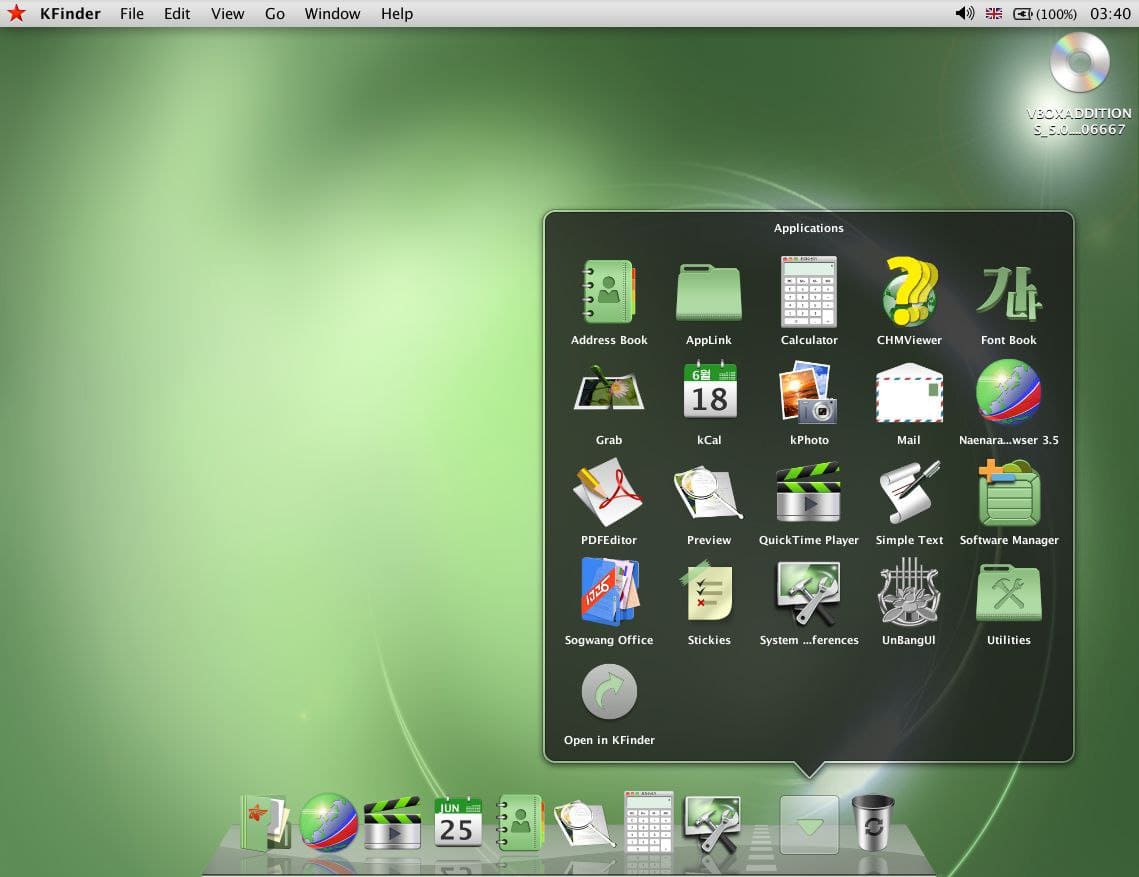Open the Software Manager app
Image resolution: width=1139 pixels, height=877 pixels.
[1008, 492]
